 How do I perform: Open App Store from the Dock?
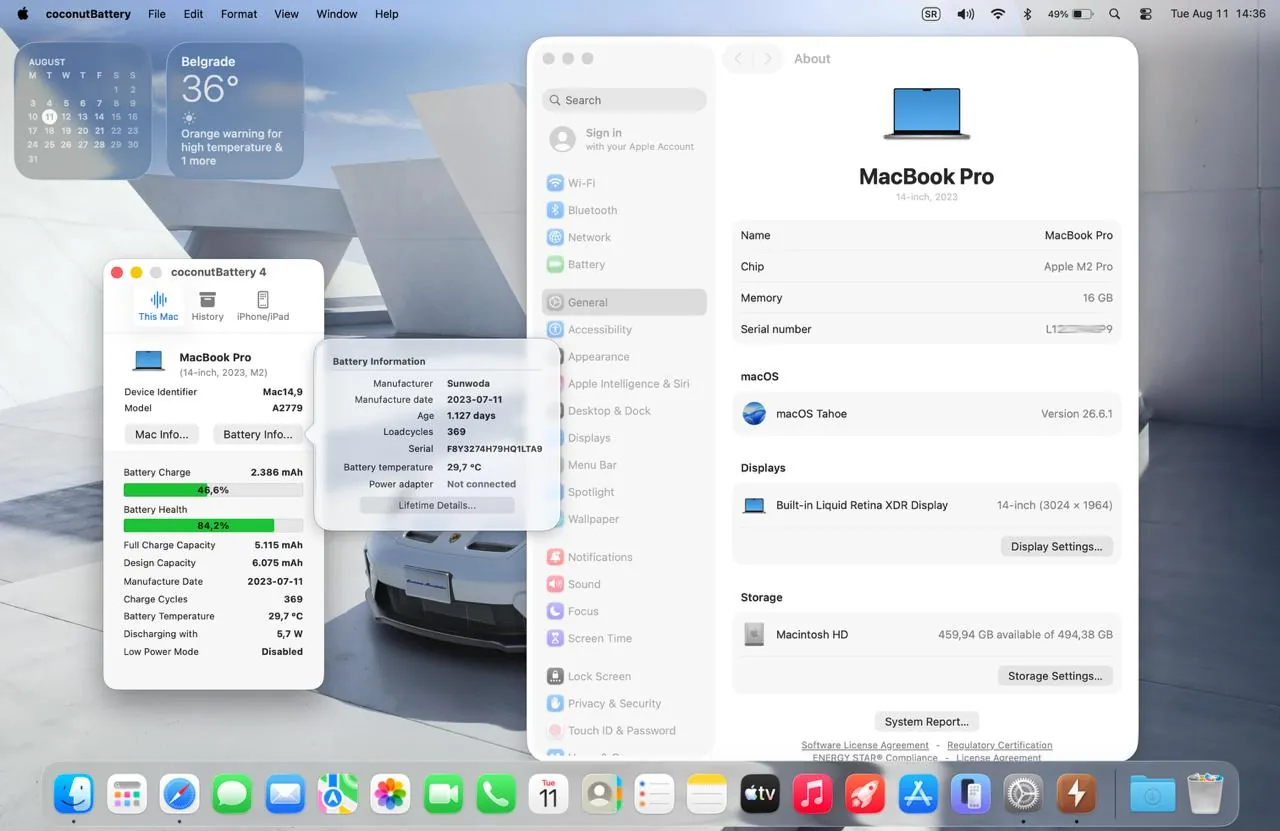coord(918,795)
